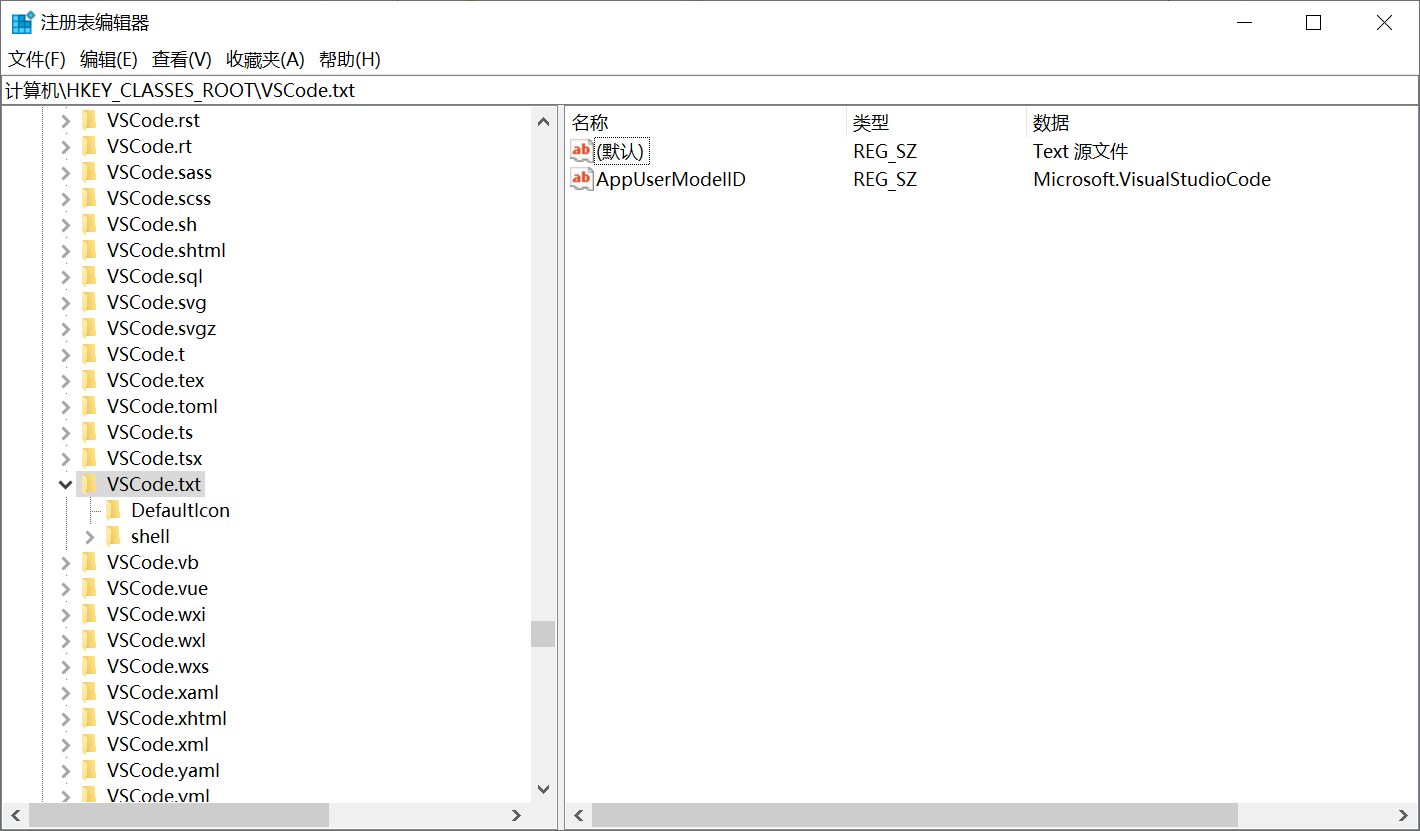The image size is (1420, 831).
Task: Click the folder icon next to VSCode.sql
Action: point(89,276)
